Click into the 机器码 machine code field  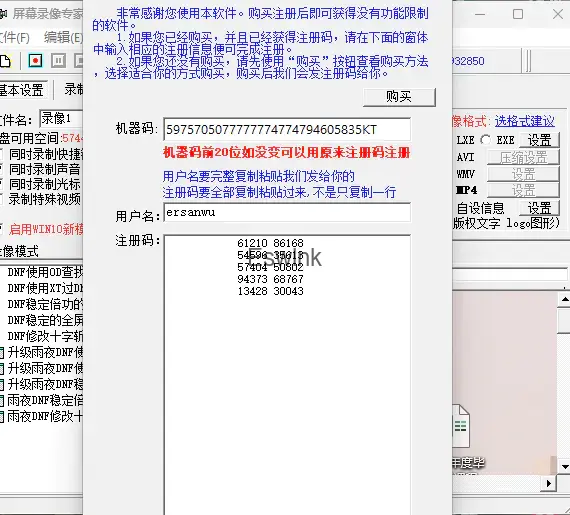[287, 129]
